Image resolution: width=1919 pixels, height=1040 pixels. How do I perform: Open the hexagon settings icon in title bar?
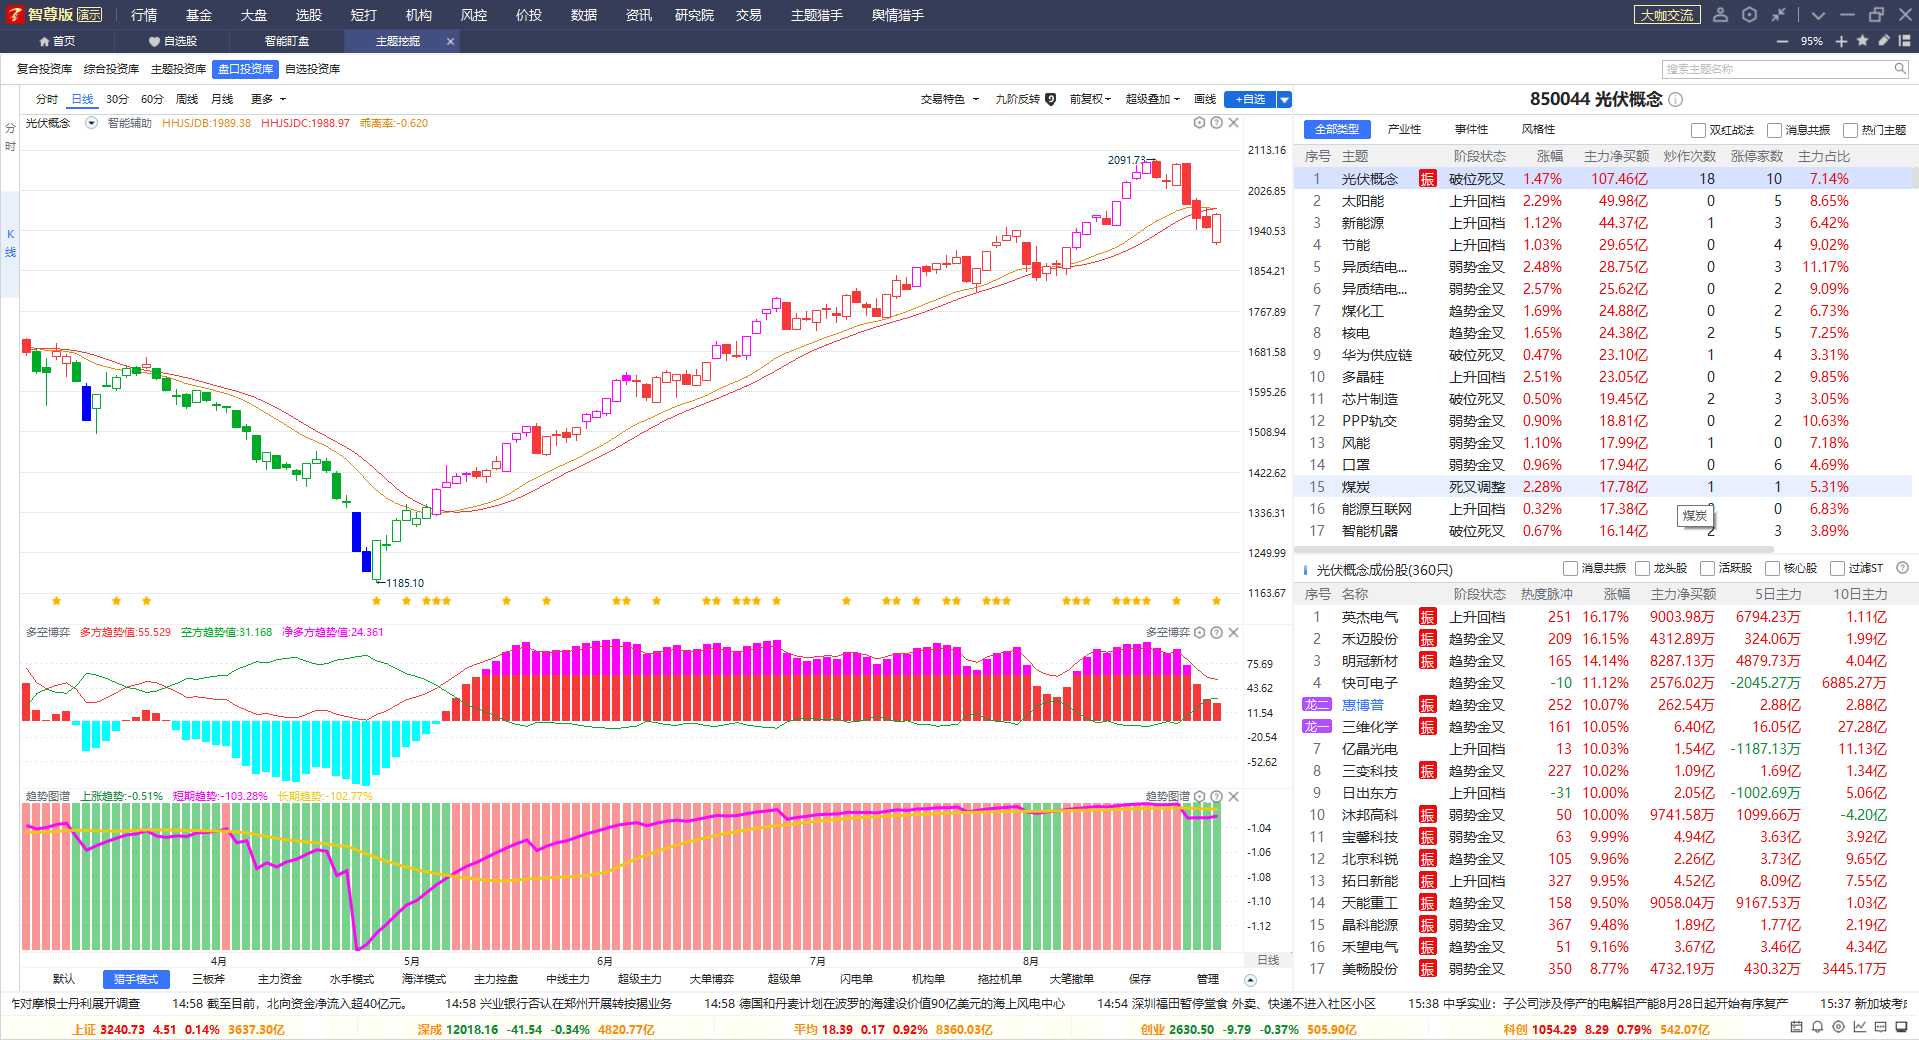pos(1749,14)
